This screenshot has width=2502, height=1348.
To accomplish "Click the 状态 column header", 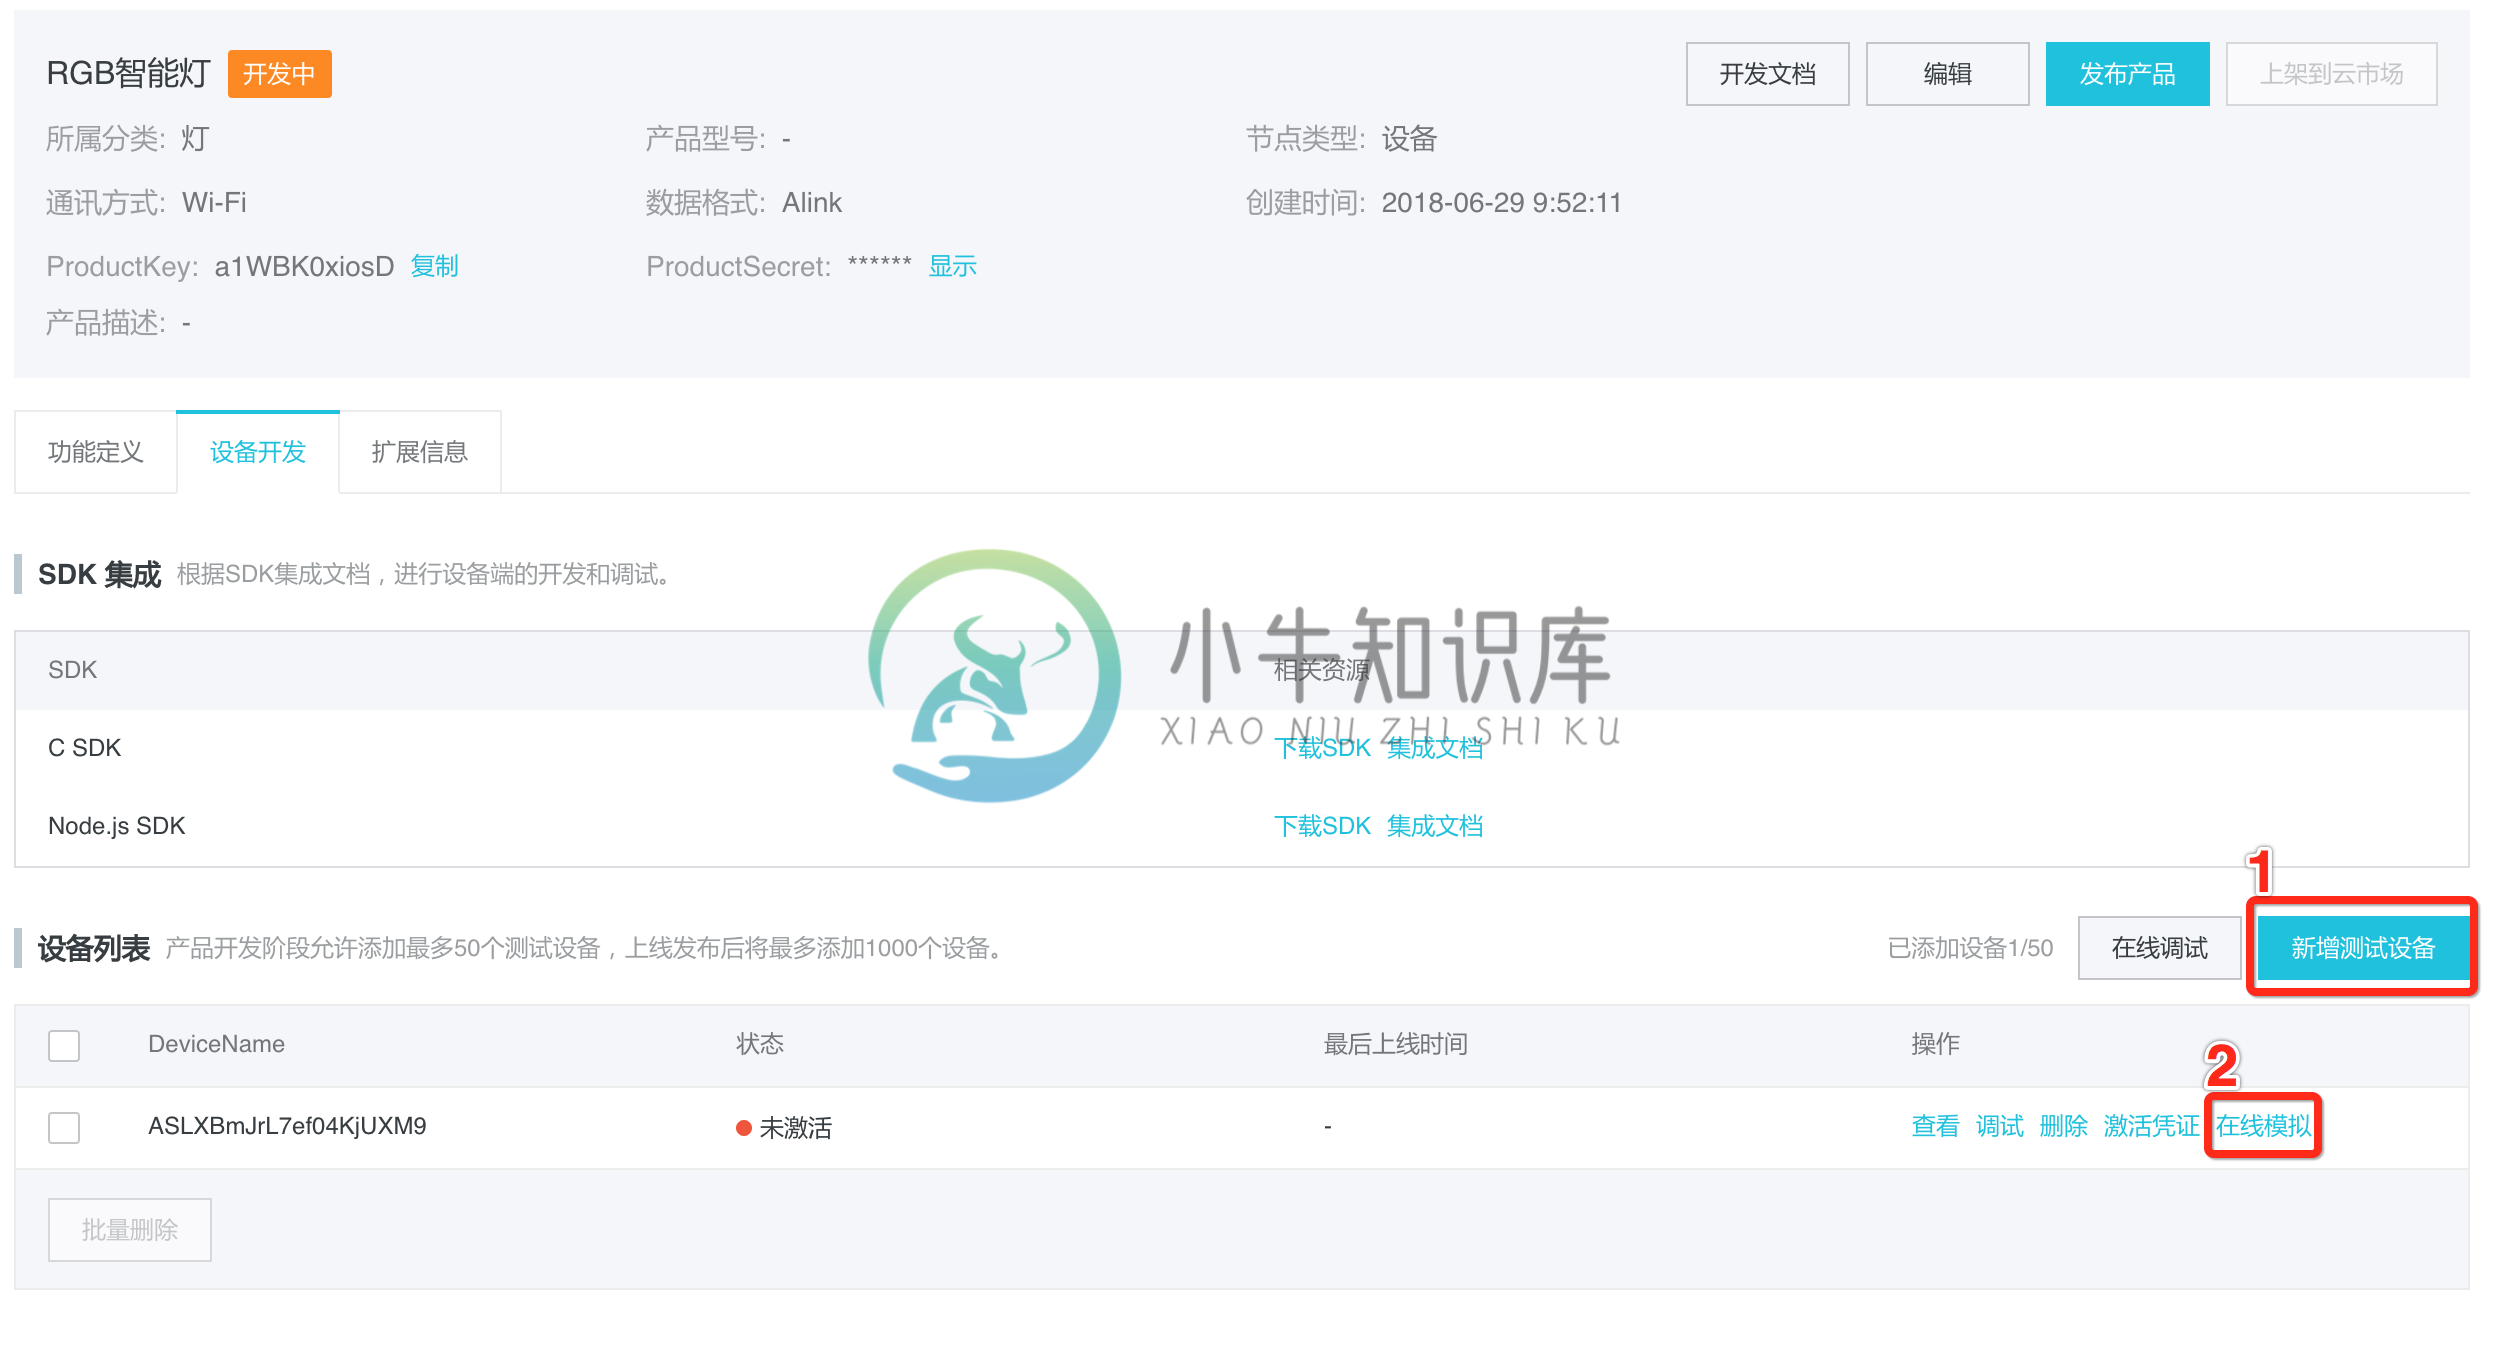I will (760, 1044).
